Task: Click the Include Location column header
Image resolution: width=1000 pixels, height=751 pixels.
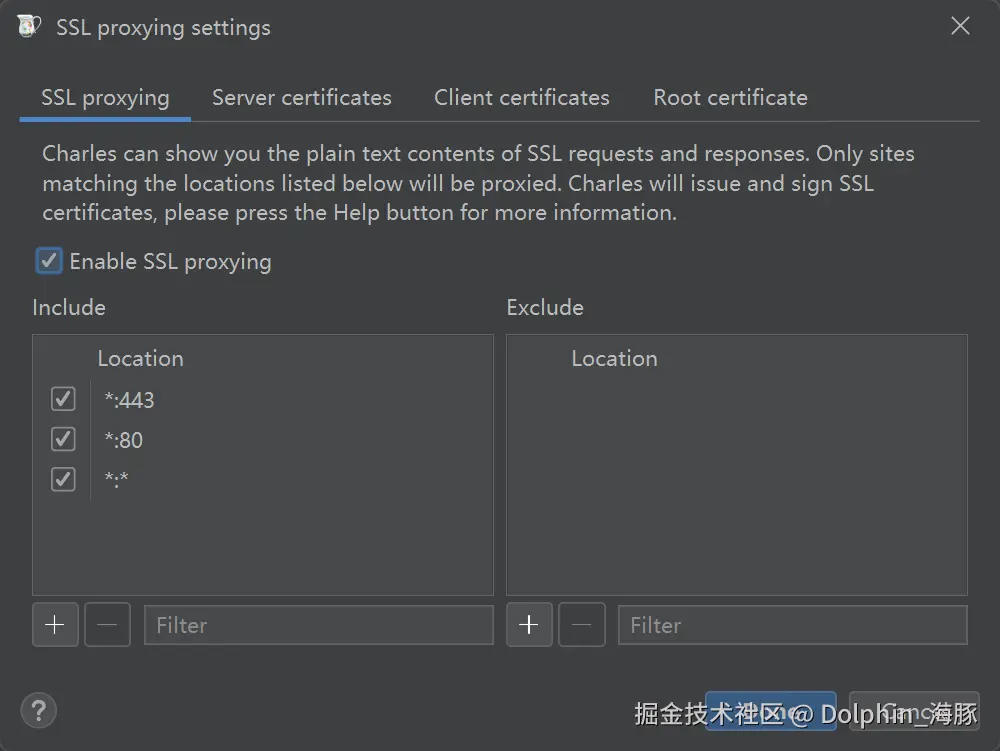Action: (x=140, y=359)
